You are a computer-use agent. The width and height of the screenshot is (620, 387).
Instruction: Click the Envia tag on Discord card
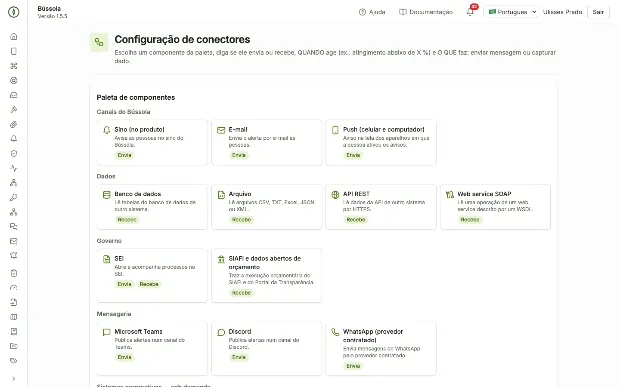(x=238, y=357)
